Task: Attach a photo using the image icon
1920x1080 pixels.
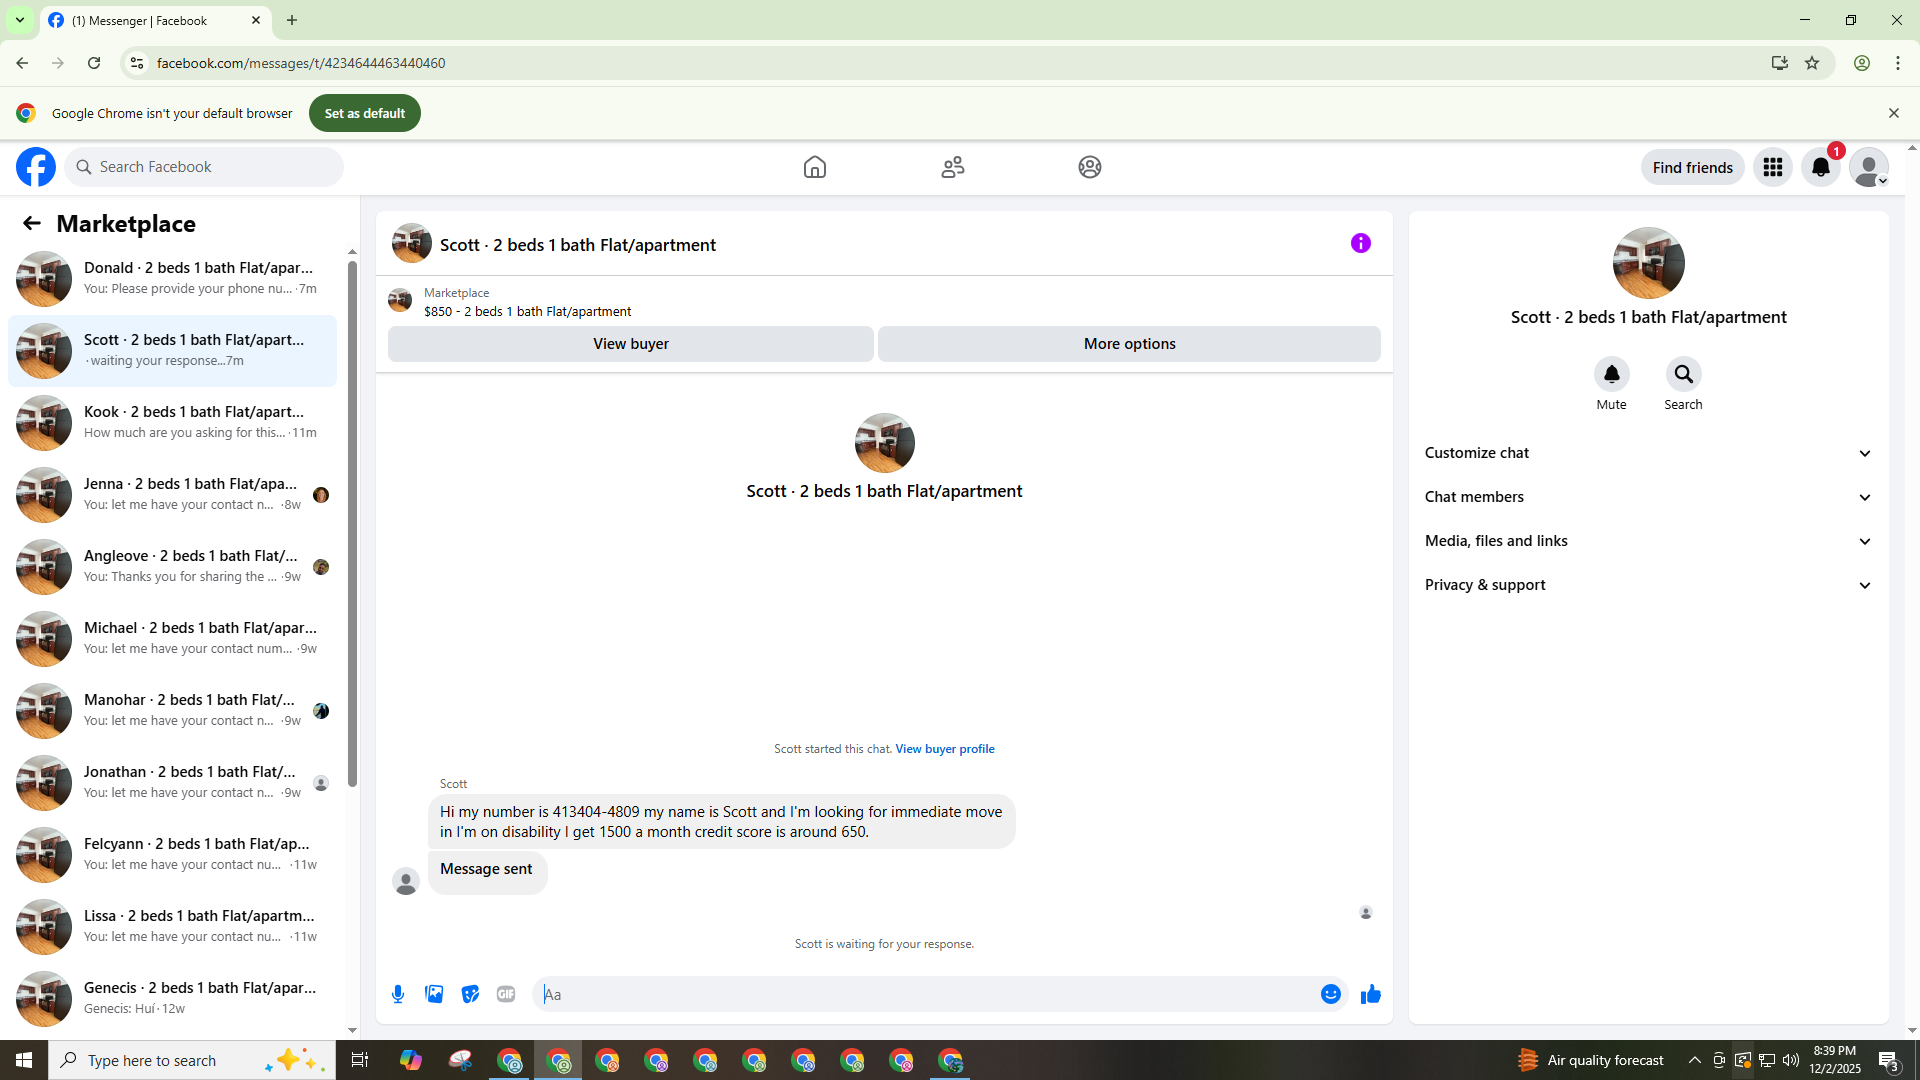Action: [434, 994]
